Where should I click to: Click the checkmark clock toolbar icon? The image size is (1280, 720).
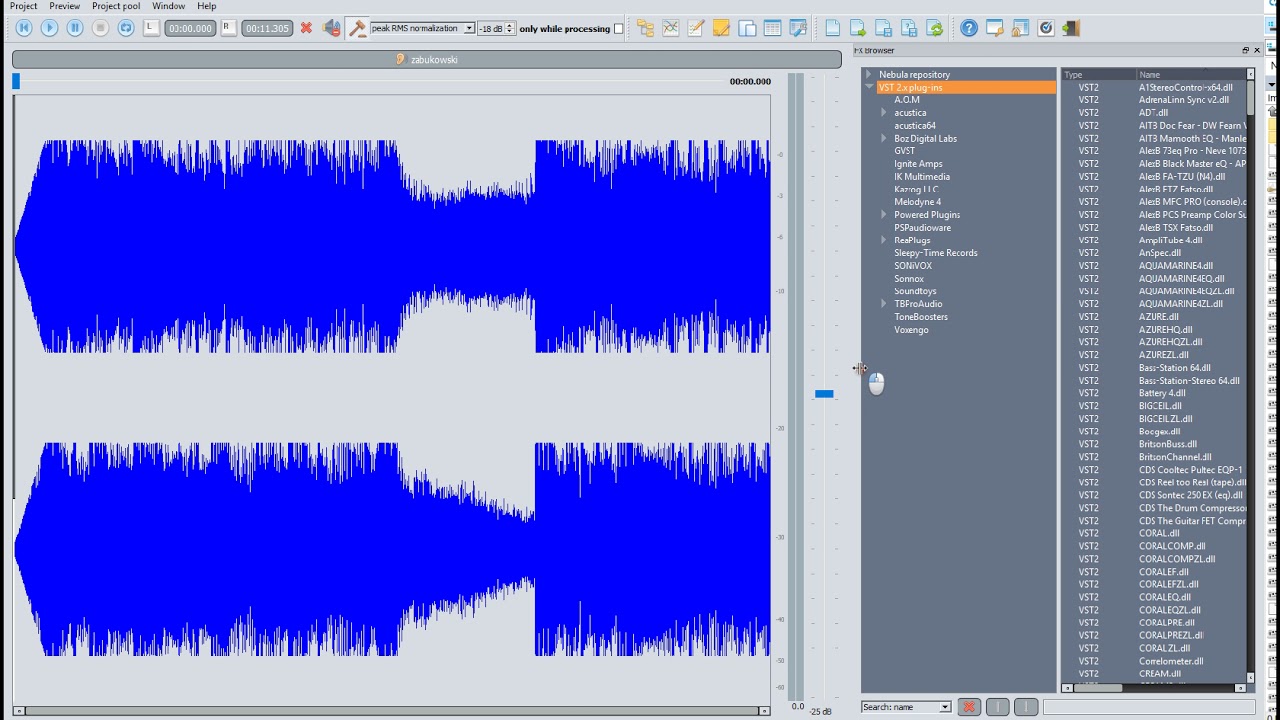tap(1046, 28)
